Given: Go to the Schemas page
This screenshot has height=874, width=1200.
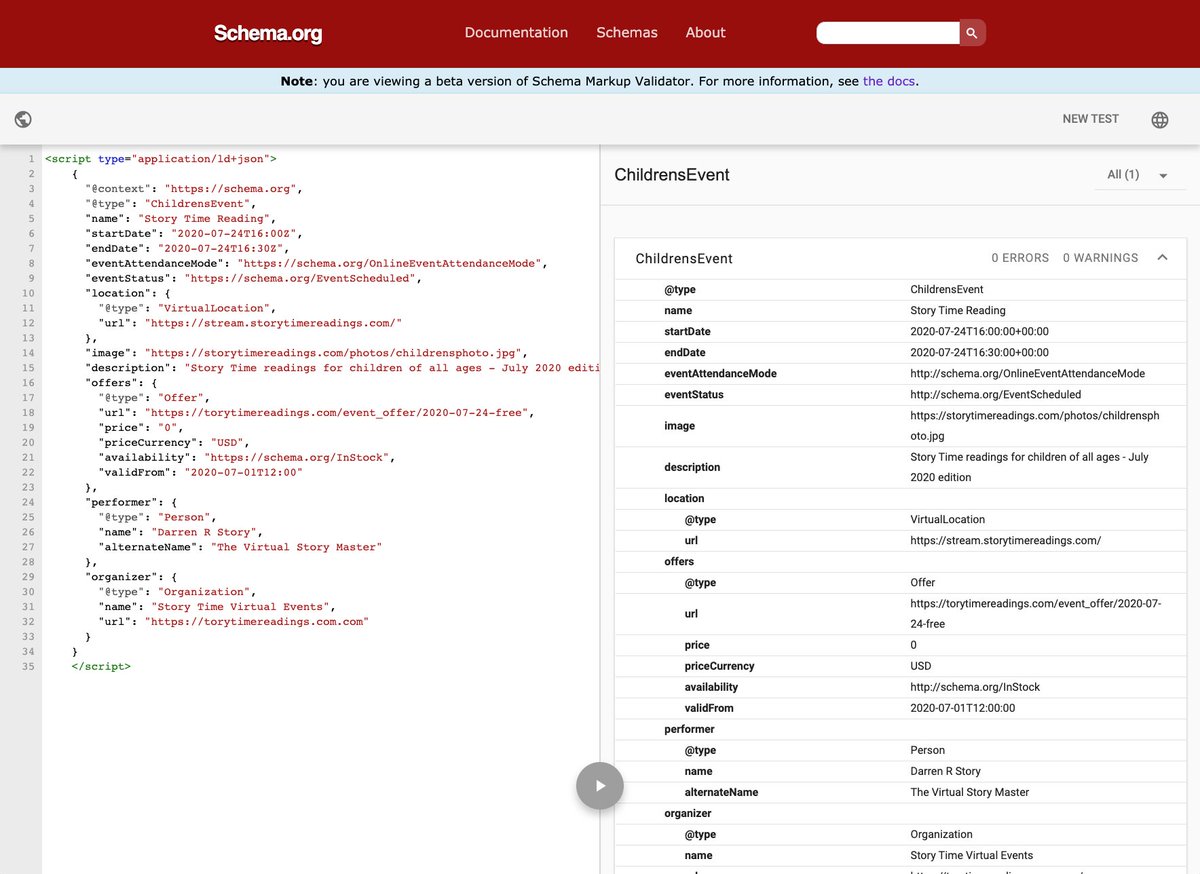Looking at the screenshot, I should 627,32.
